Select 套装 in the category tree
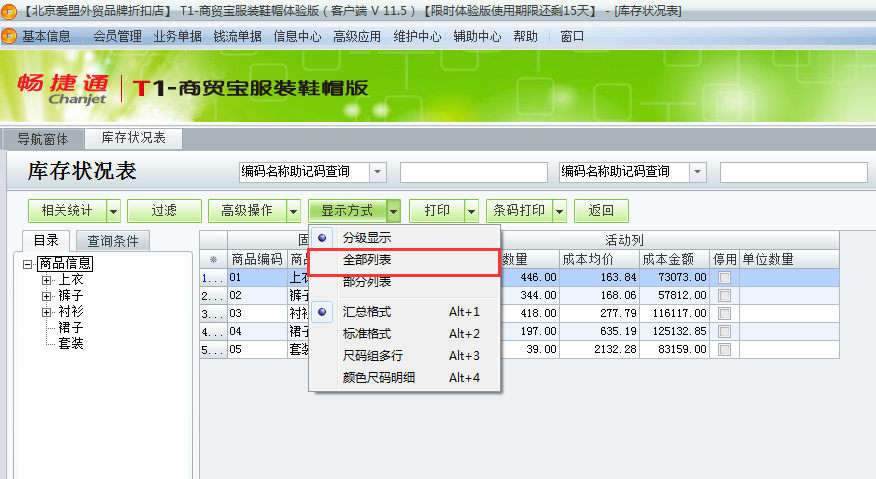This screenshot has height=479, width=876. tap(71, 343)
